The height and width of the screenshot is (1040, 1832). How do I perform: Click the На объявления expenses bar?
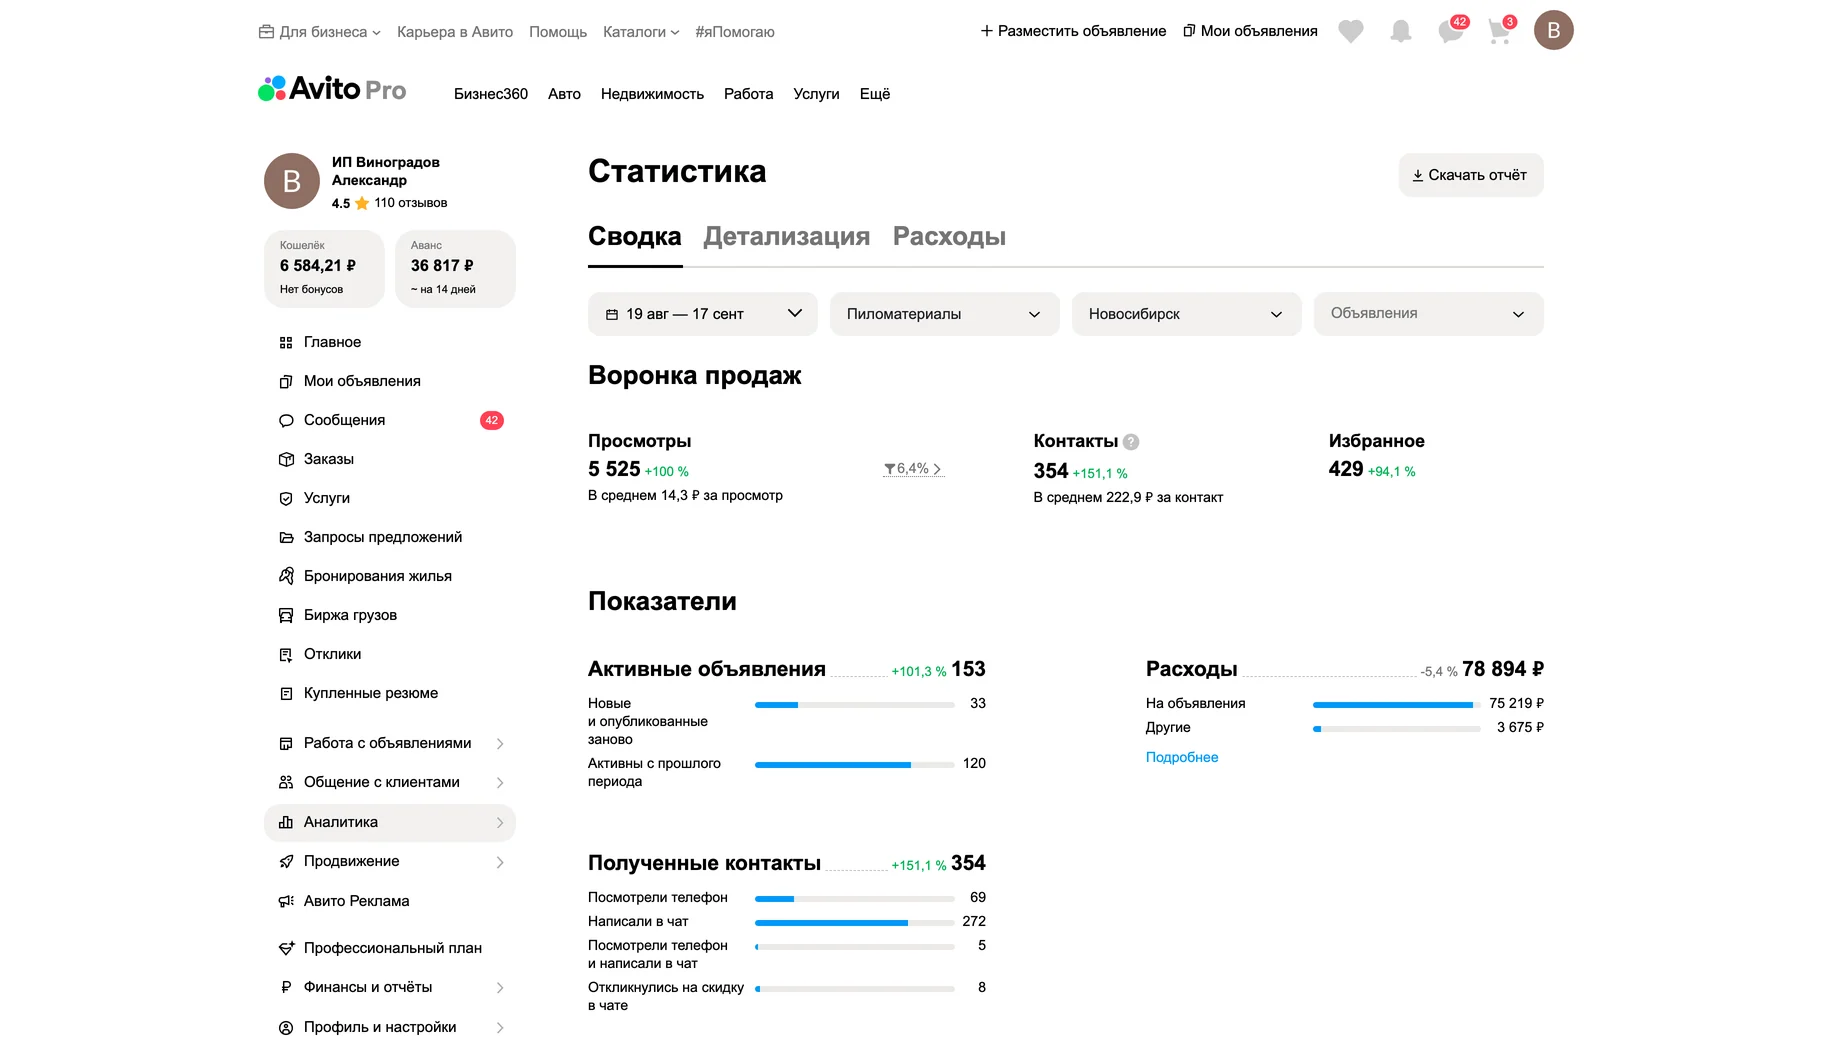1396,705
